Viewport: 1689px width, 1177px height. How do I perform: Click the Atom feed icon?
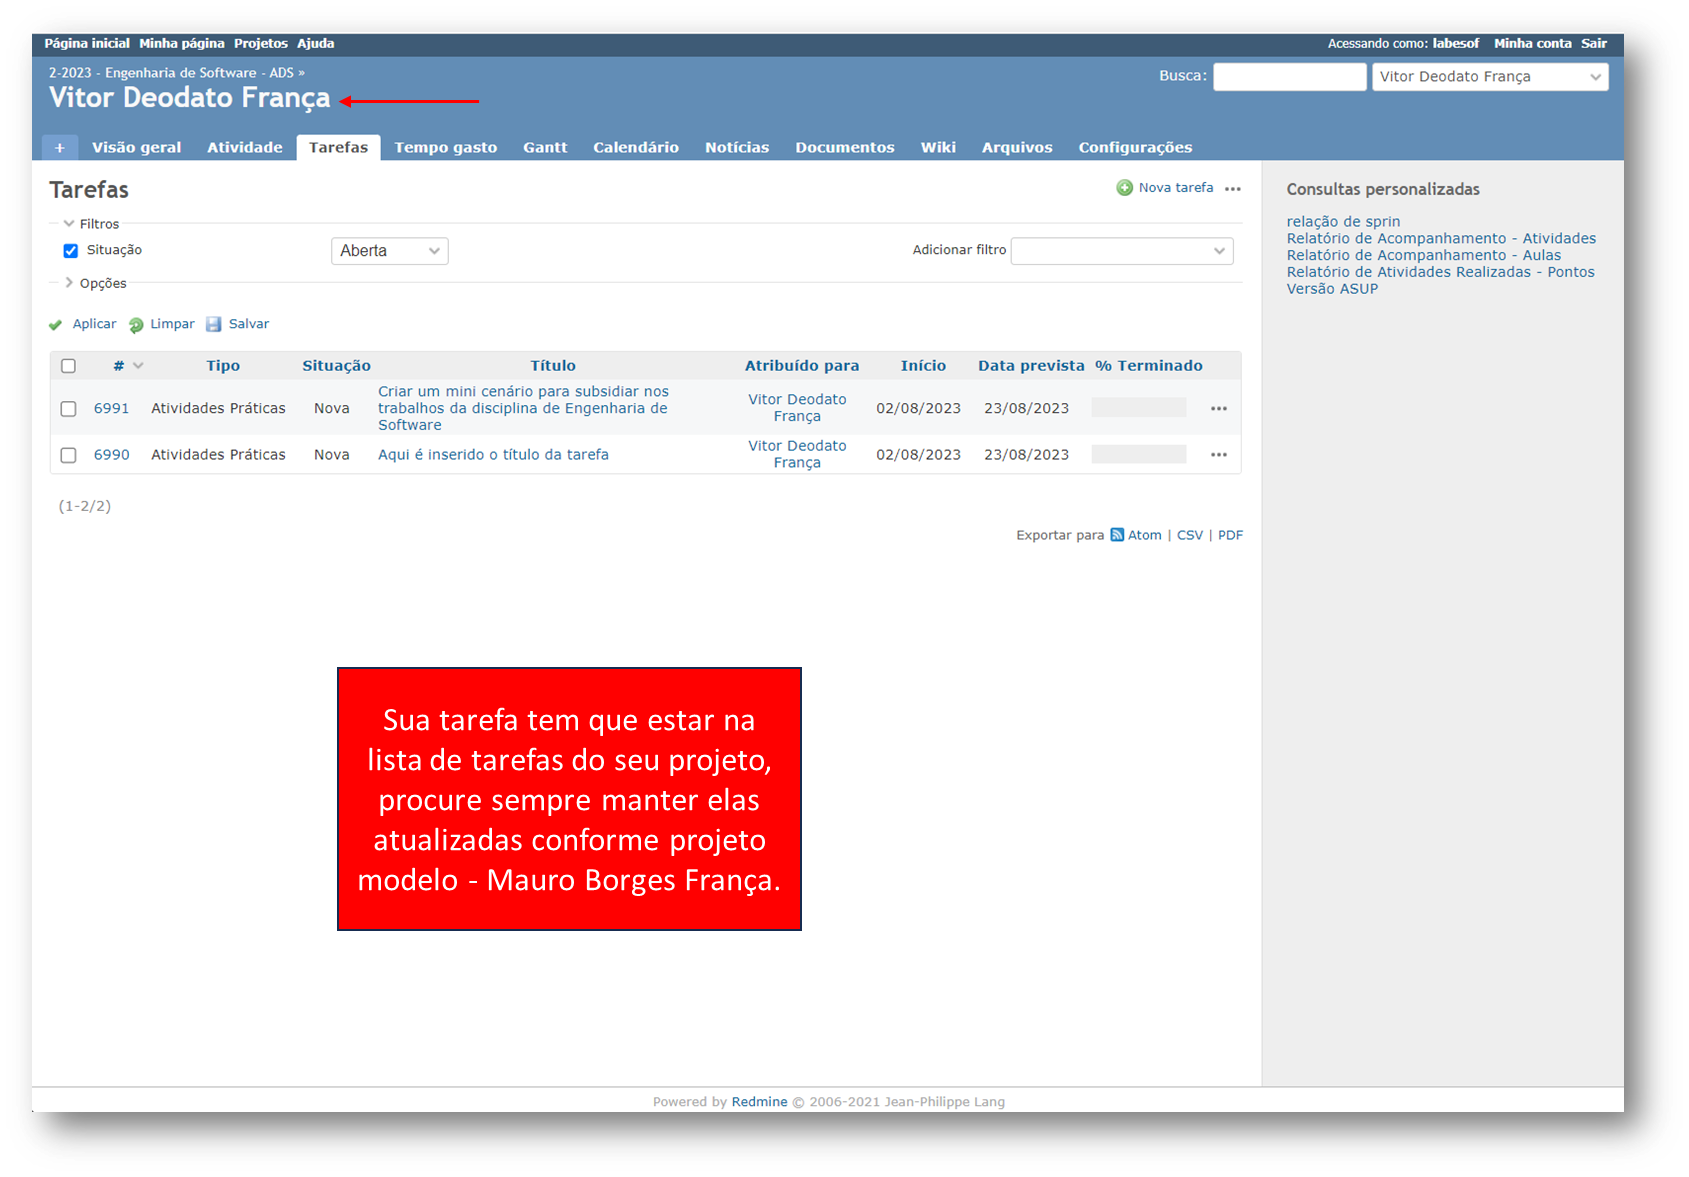click(x=1117, y=535)
